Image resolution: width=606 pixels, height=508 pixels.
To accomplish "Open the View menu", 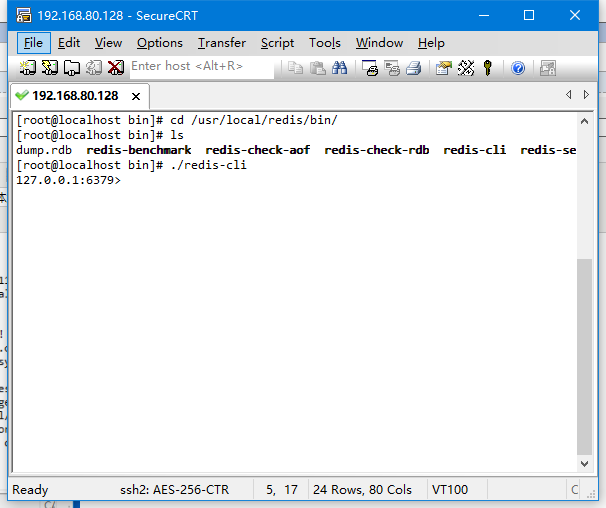I will (x=108, y=43).
